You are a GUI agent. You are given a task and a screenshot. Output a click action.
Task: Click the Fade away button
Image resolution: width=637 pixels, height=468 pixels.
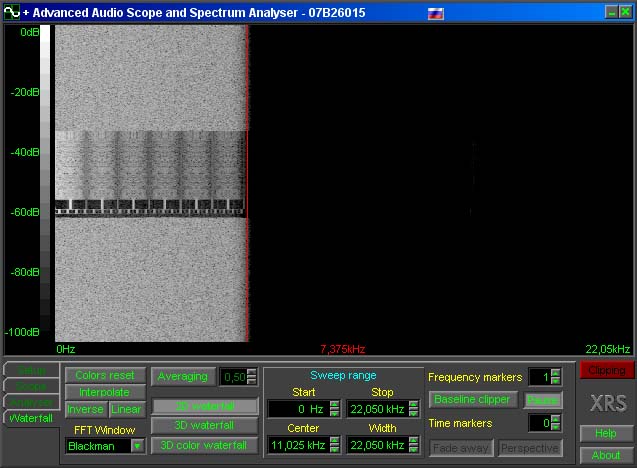tap(461, 448)
